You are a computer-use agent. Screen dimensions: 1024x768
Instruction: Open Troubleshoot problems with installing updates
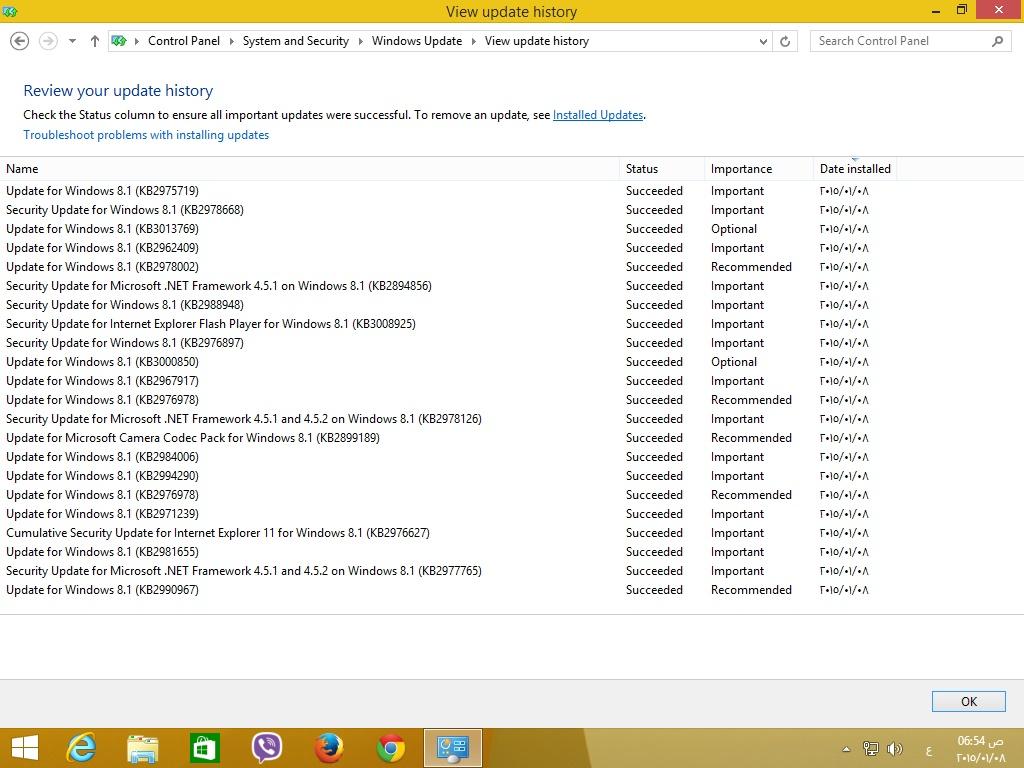146,135
